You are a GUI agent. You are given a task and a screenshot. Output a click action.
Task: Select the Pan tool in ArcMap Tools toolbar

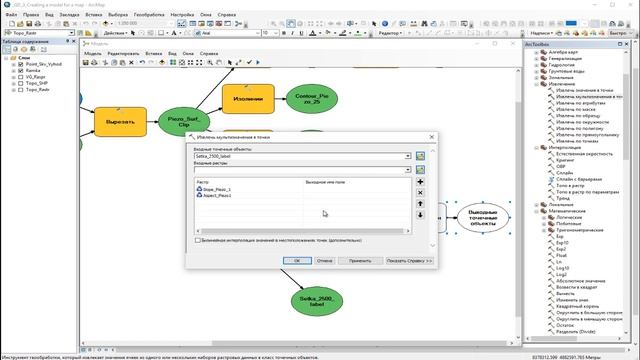[x=291, y=24]
